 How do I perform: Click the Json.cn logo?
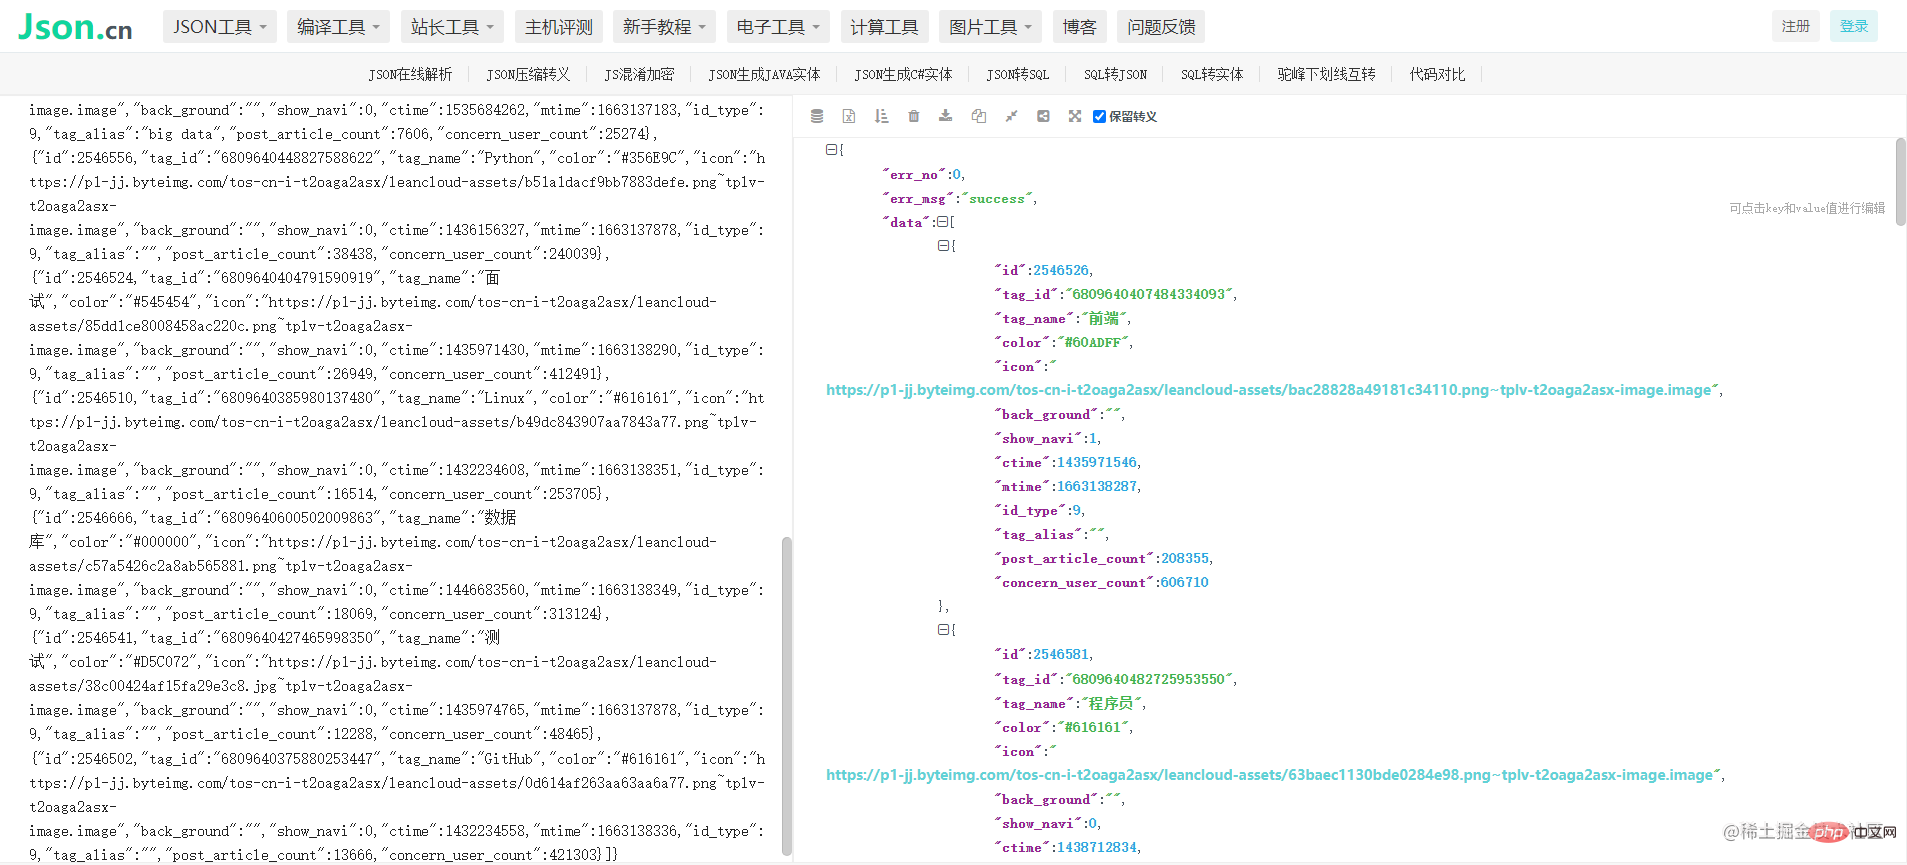pos(75,27)
